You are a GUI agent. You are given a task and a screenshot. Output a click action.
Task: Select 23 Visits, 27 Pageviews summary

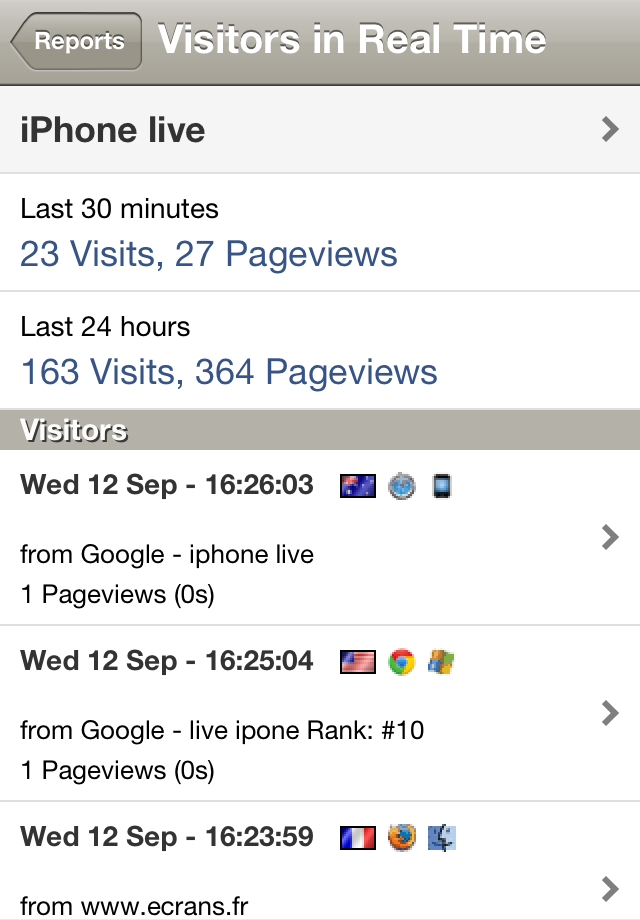[x=209, y=255]
